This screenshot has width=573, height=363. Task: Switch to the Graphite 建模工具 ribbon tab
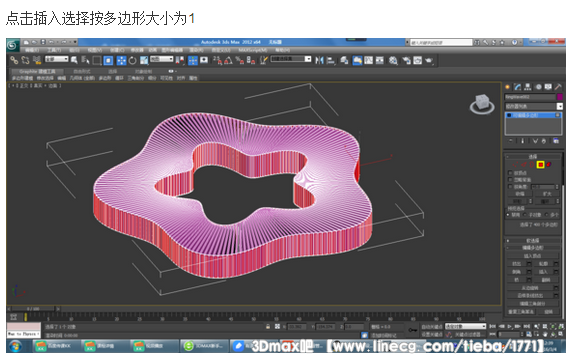37,71
